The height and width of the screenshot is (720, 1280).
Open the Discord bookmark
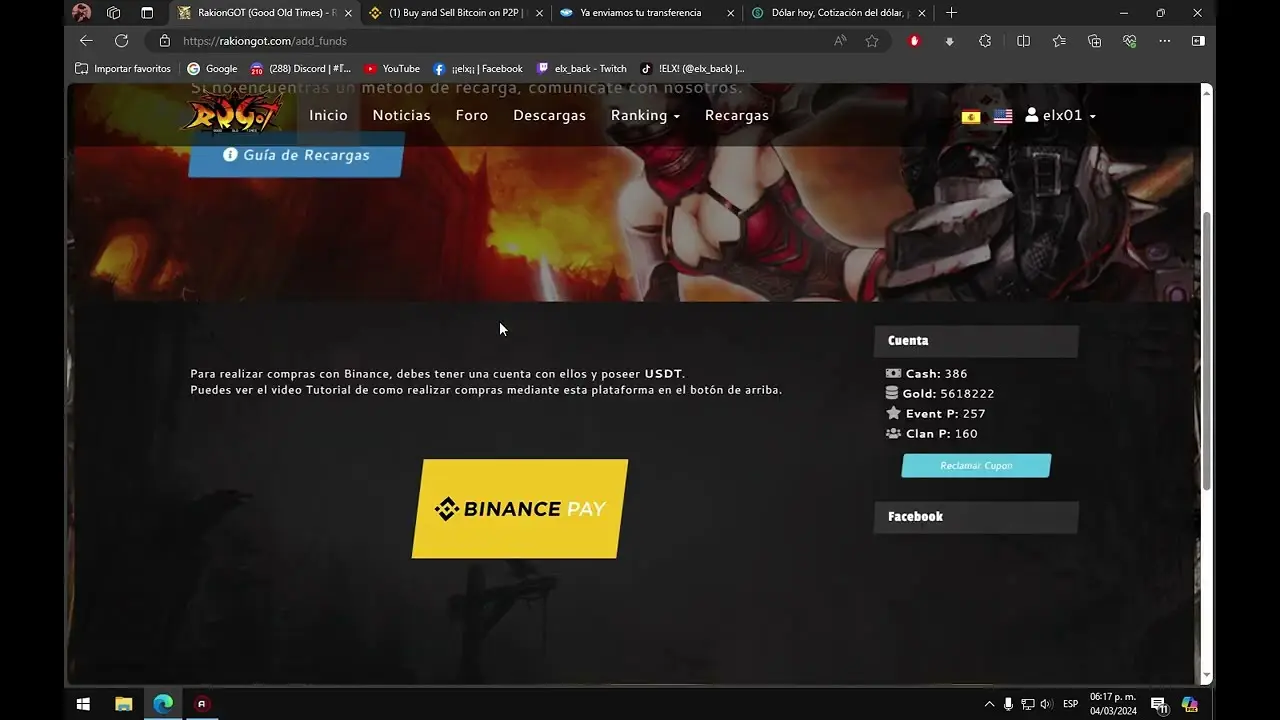click(300, 69)
